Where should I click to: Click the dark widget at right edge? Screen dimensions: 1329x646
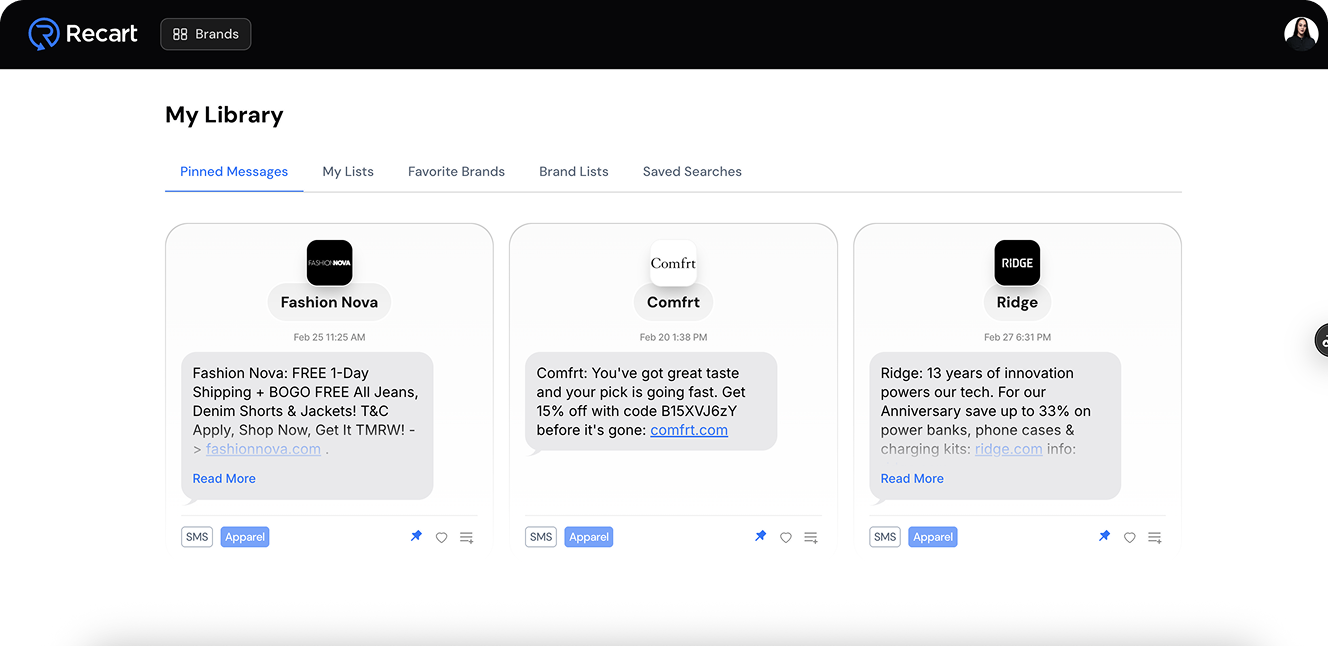coord(1321,341)
